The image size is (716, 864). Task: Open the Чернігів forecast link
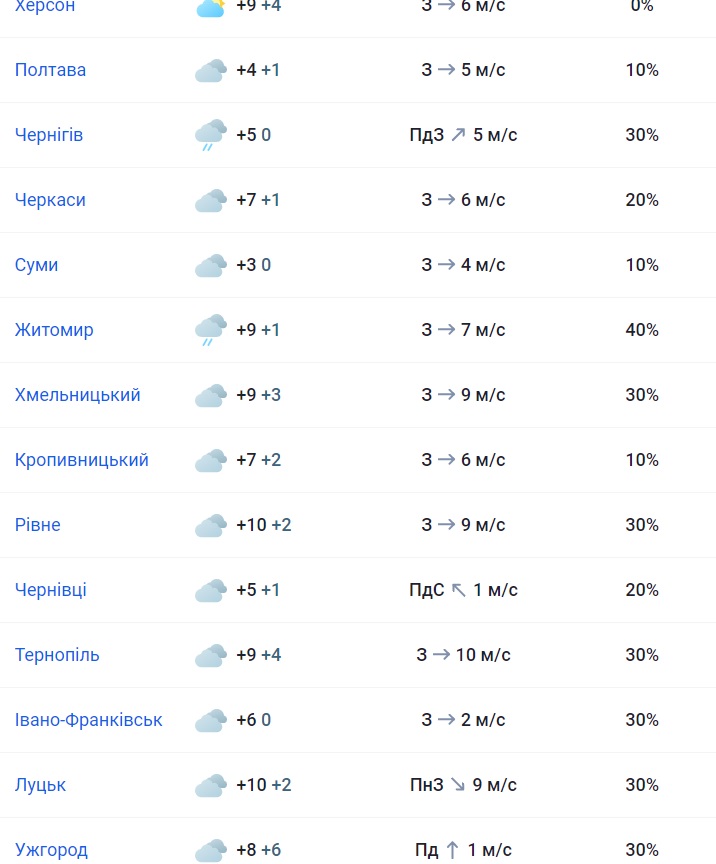[x=49, y=135]
